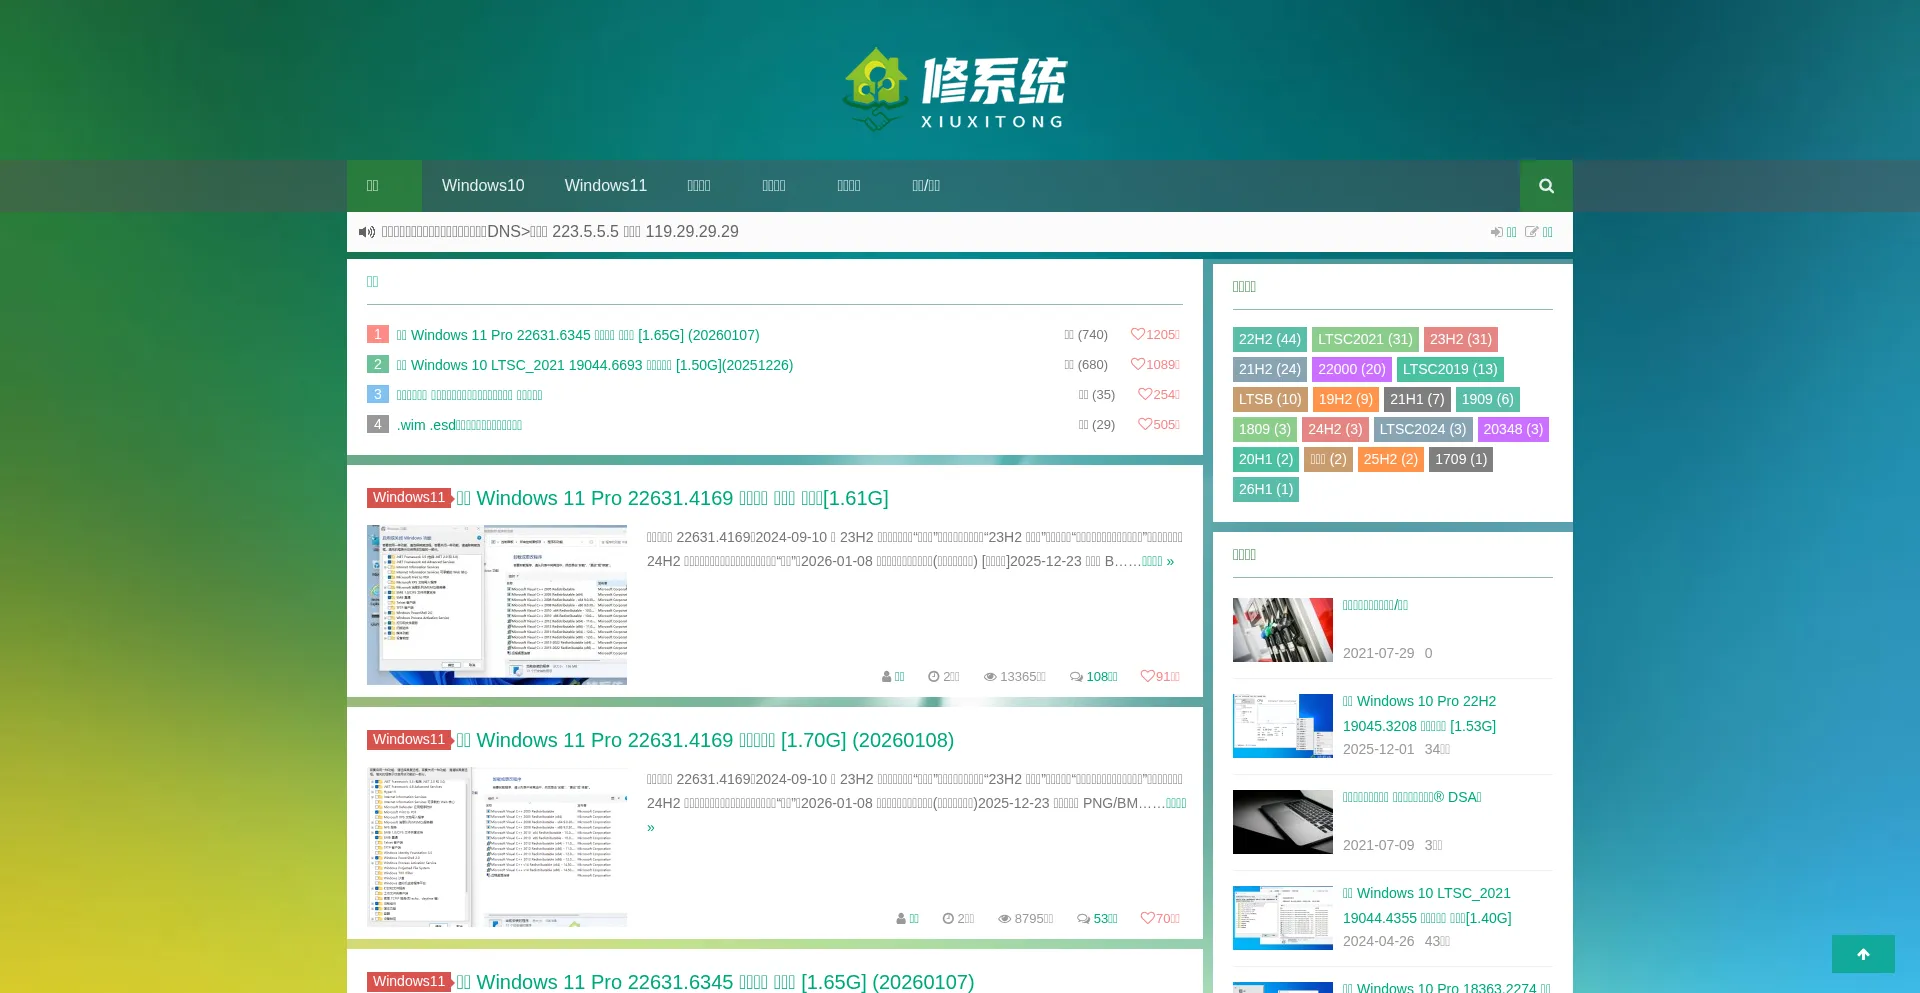The height and width of the screenshot is (993, 1920).
Task: Open the search with the magnifier icon
Action: point(1545,185)
